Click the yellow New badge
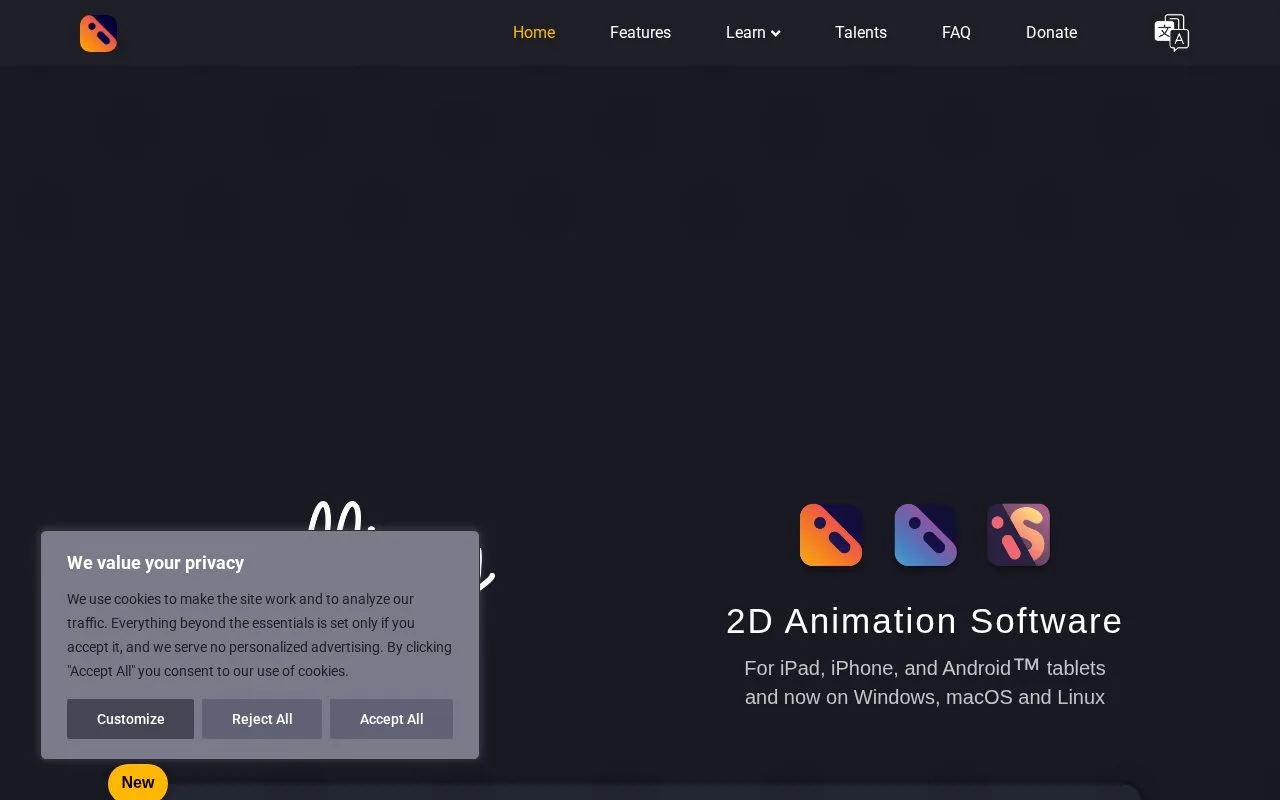1280x800 pixels. 138,782
